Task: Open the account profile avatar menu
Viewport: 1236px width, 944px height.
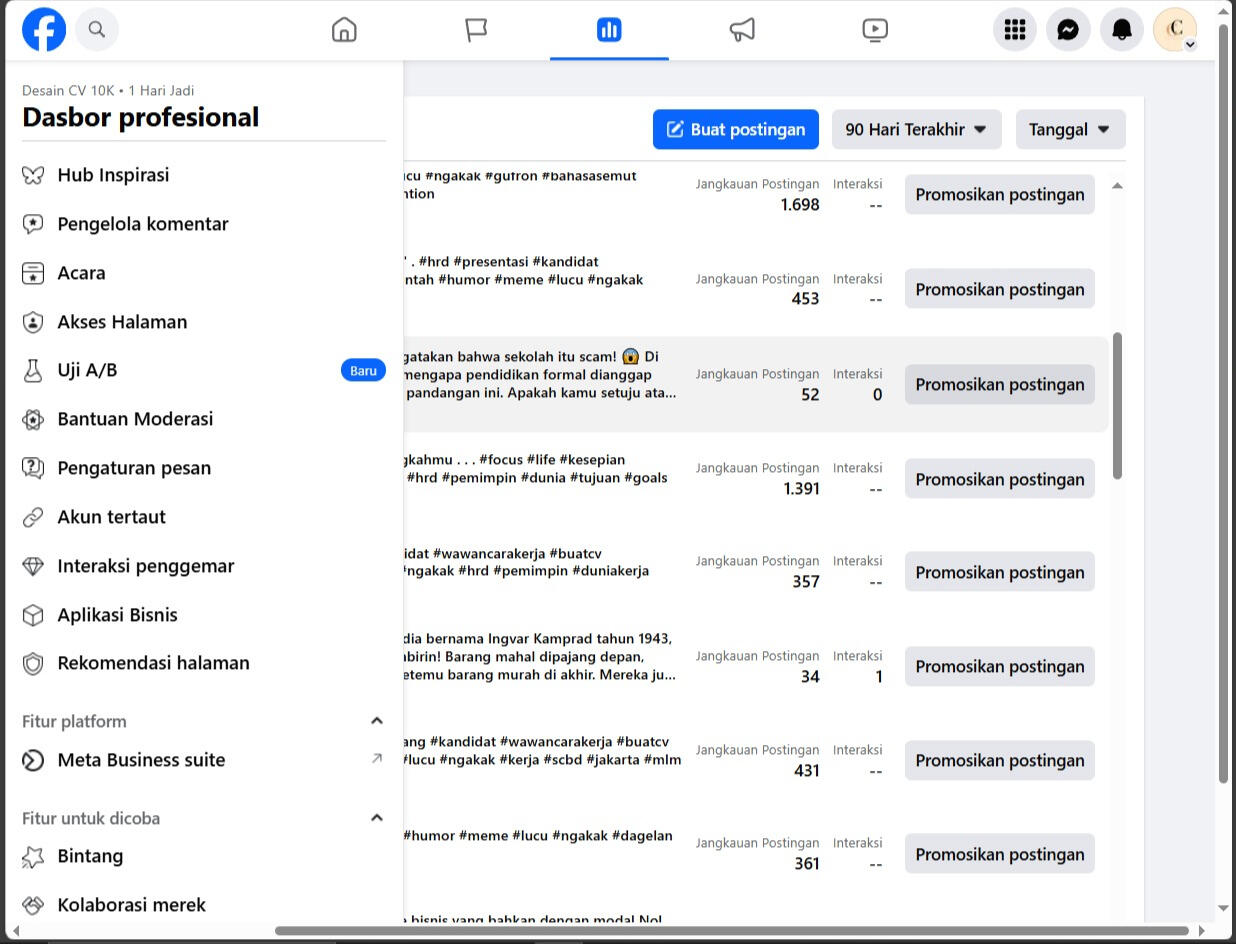Action: tap(1175, 30)
